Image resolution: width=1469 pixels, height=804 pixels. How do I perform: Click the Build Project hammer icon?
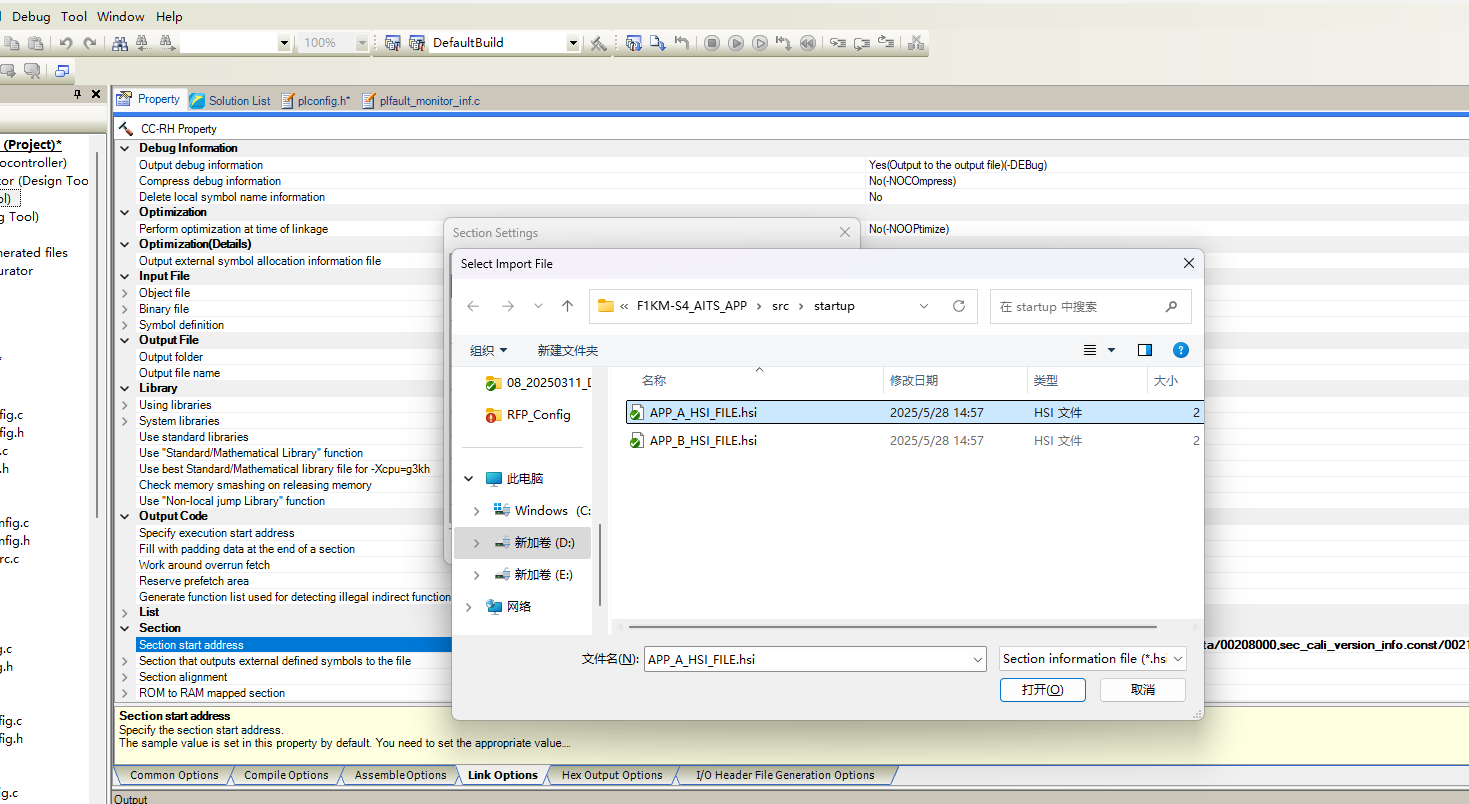pyautogui.click(x=598, y=43)
